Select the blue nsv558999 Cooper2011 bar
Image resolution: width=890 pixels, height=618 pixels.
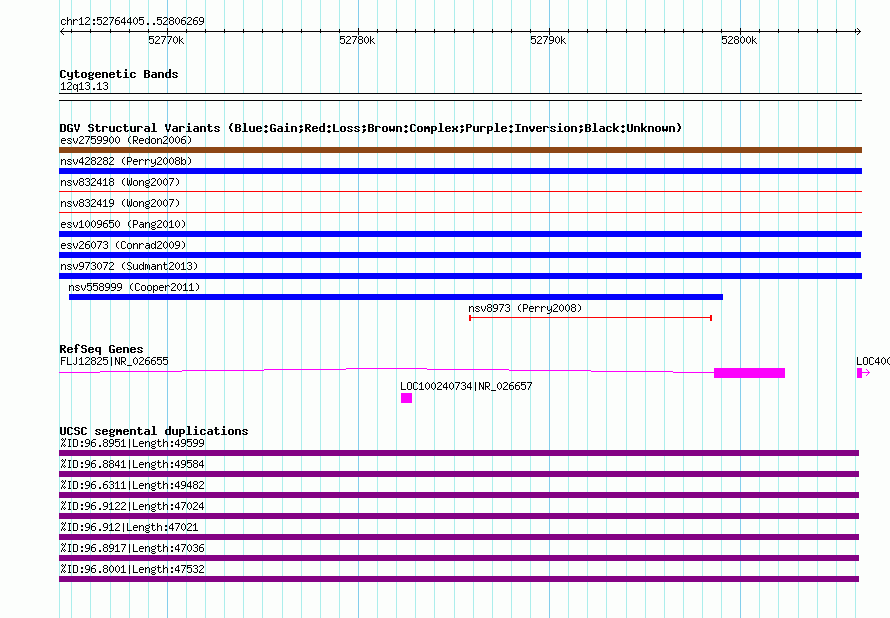coord(396,297)
